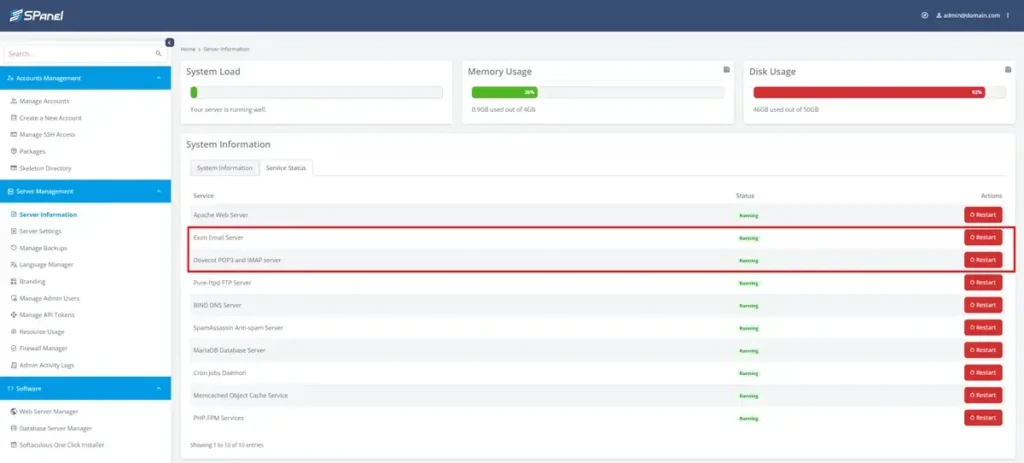Click Running badge for MariaDB Database Server
Screen dimensions: 1024x463
(748, 351)
